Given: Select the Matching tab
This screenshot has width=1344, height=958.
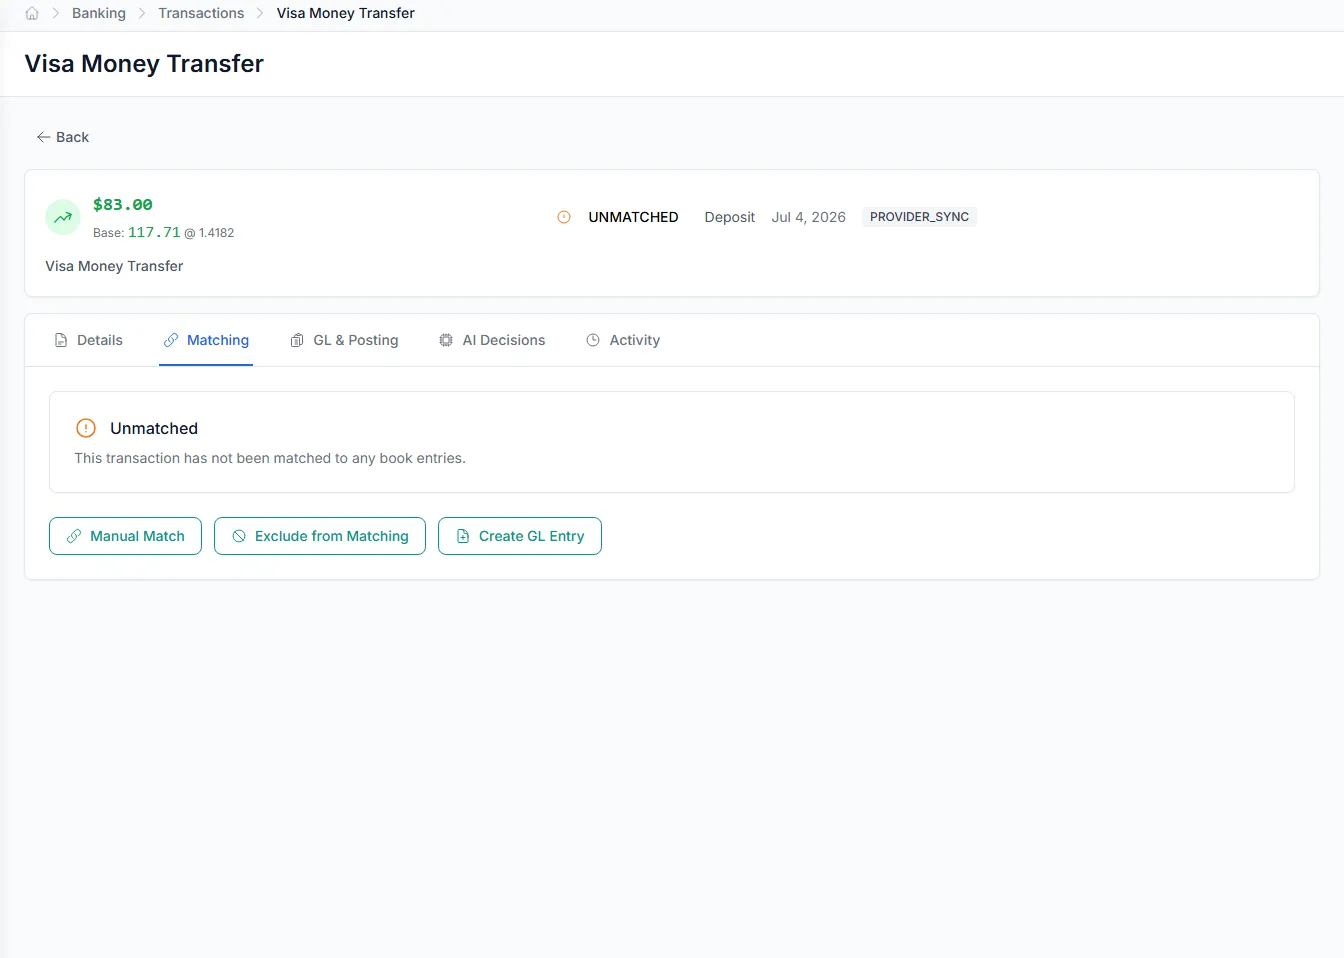Looking at the screenshot, I should pyautogui.click(x=206, y=340).
